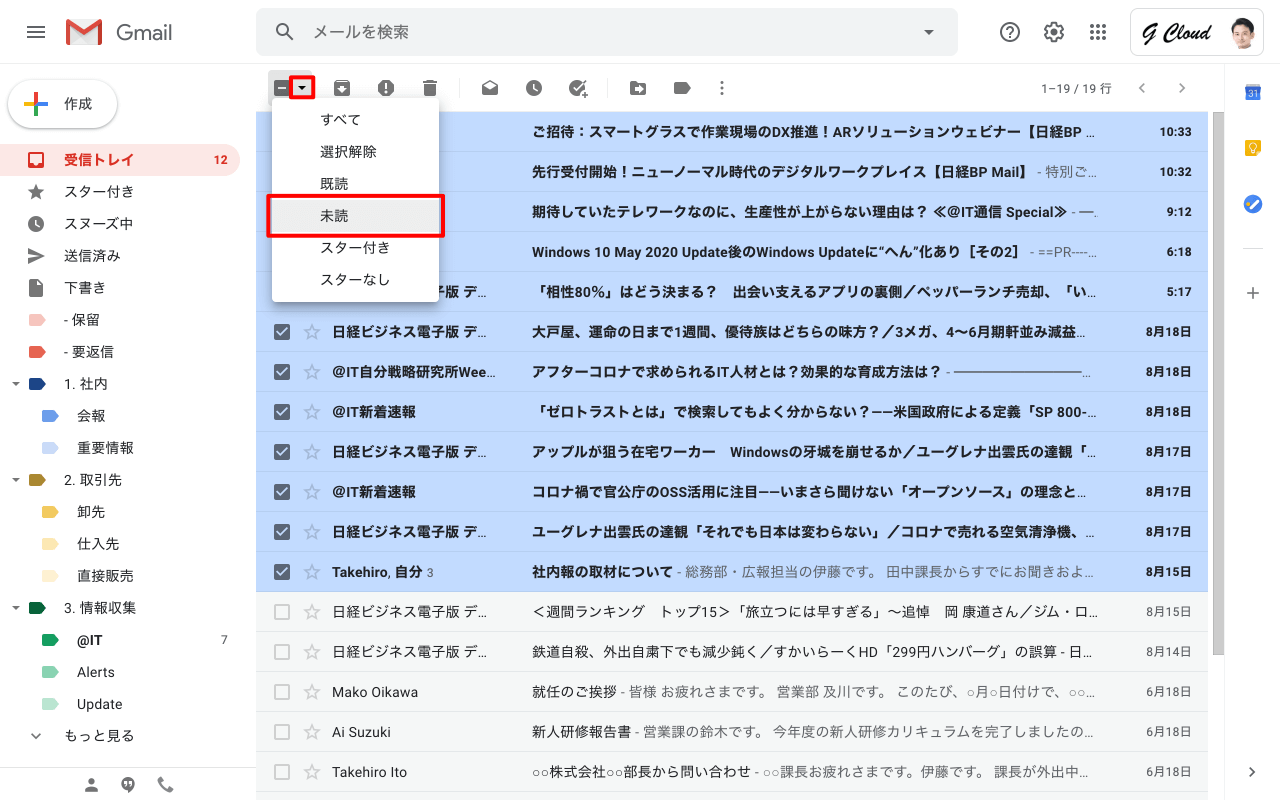This screenshot has width=1280, height=800.
Task: Click the labels tag icon
Action: 682,88
